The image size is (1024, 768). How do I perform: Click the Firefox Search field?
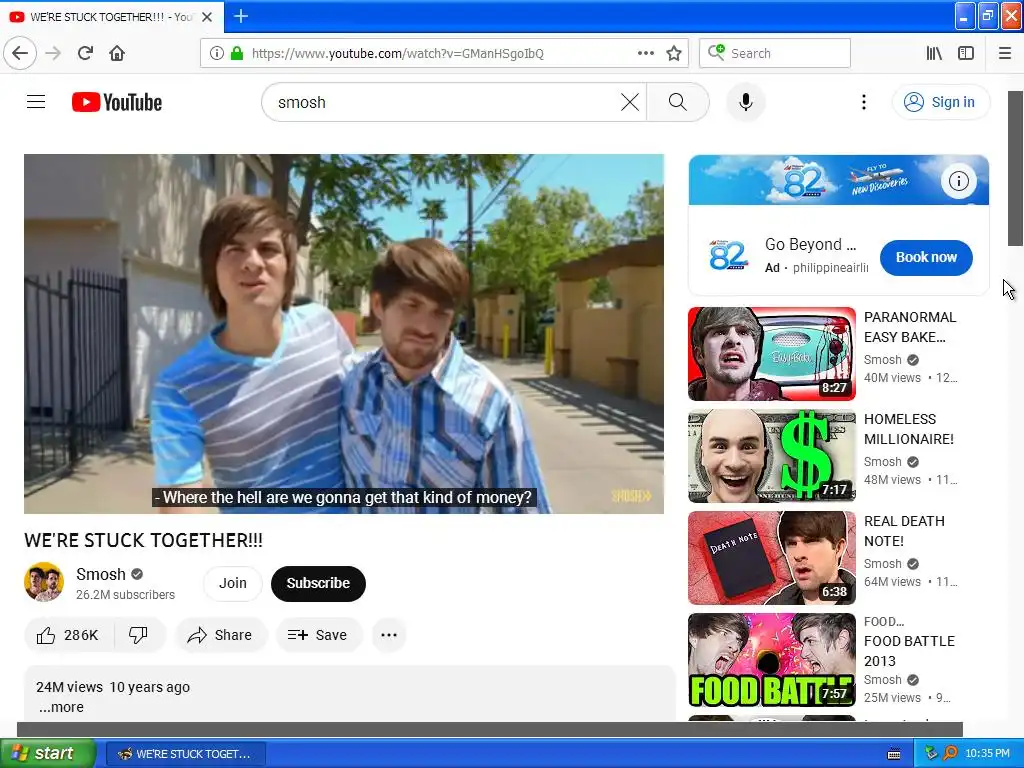775,53
